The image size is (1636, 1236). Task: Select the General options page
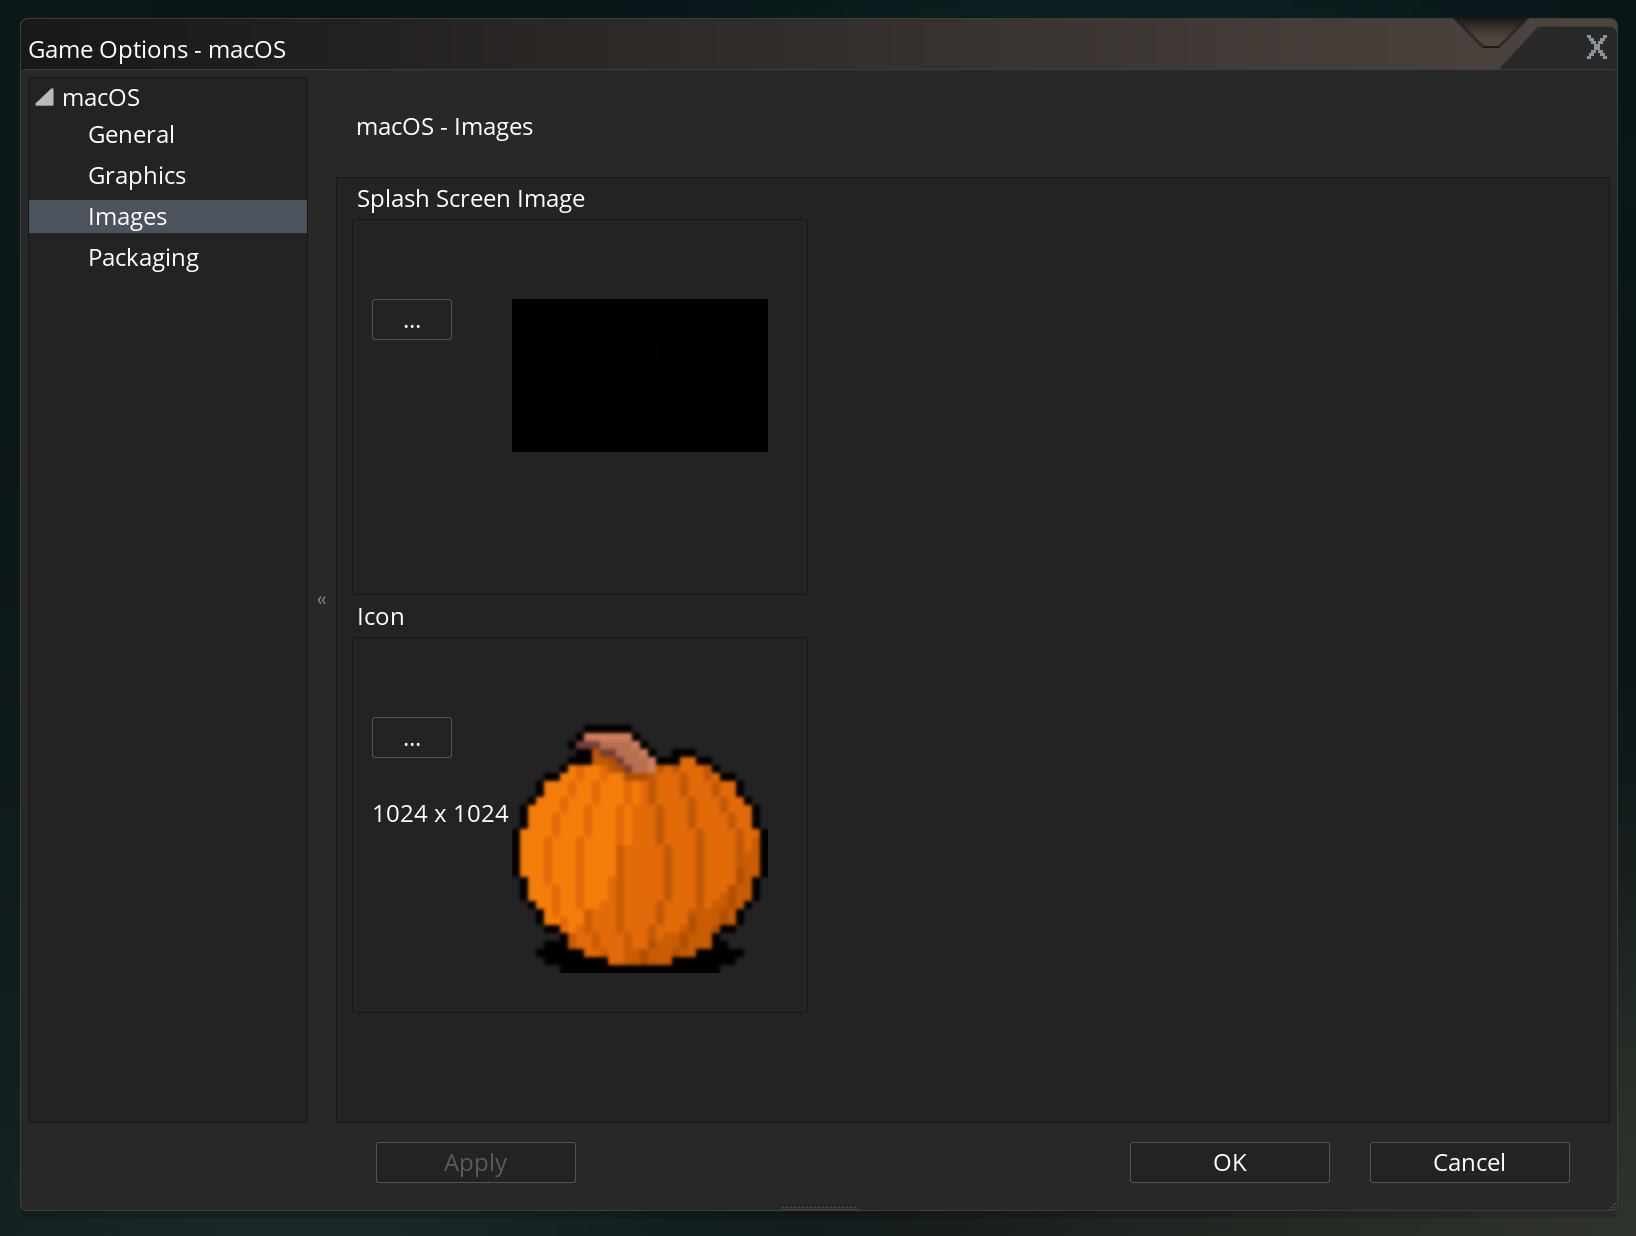(130, 134)
